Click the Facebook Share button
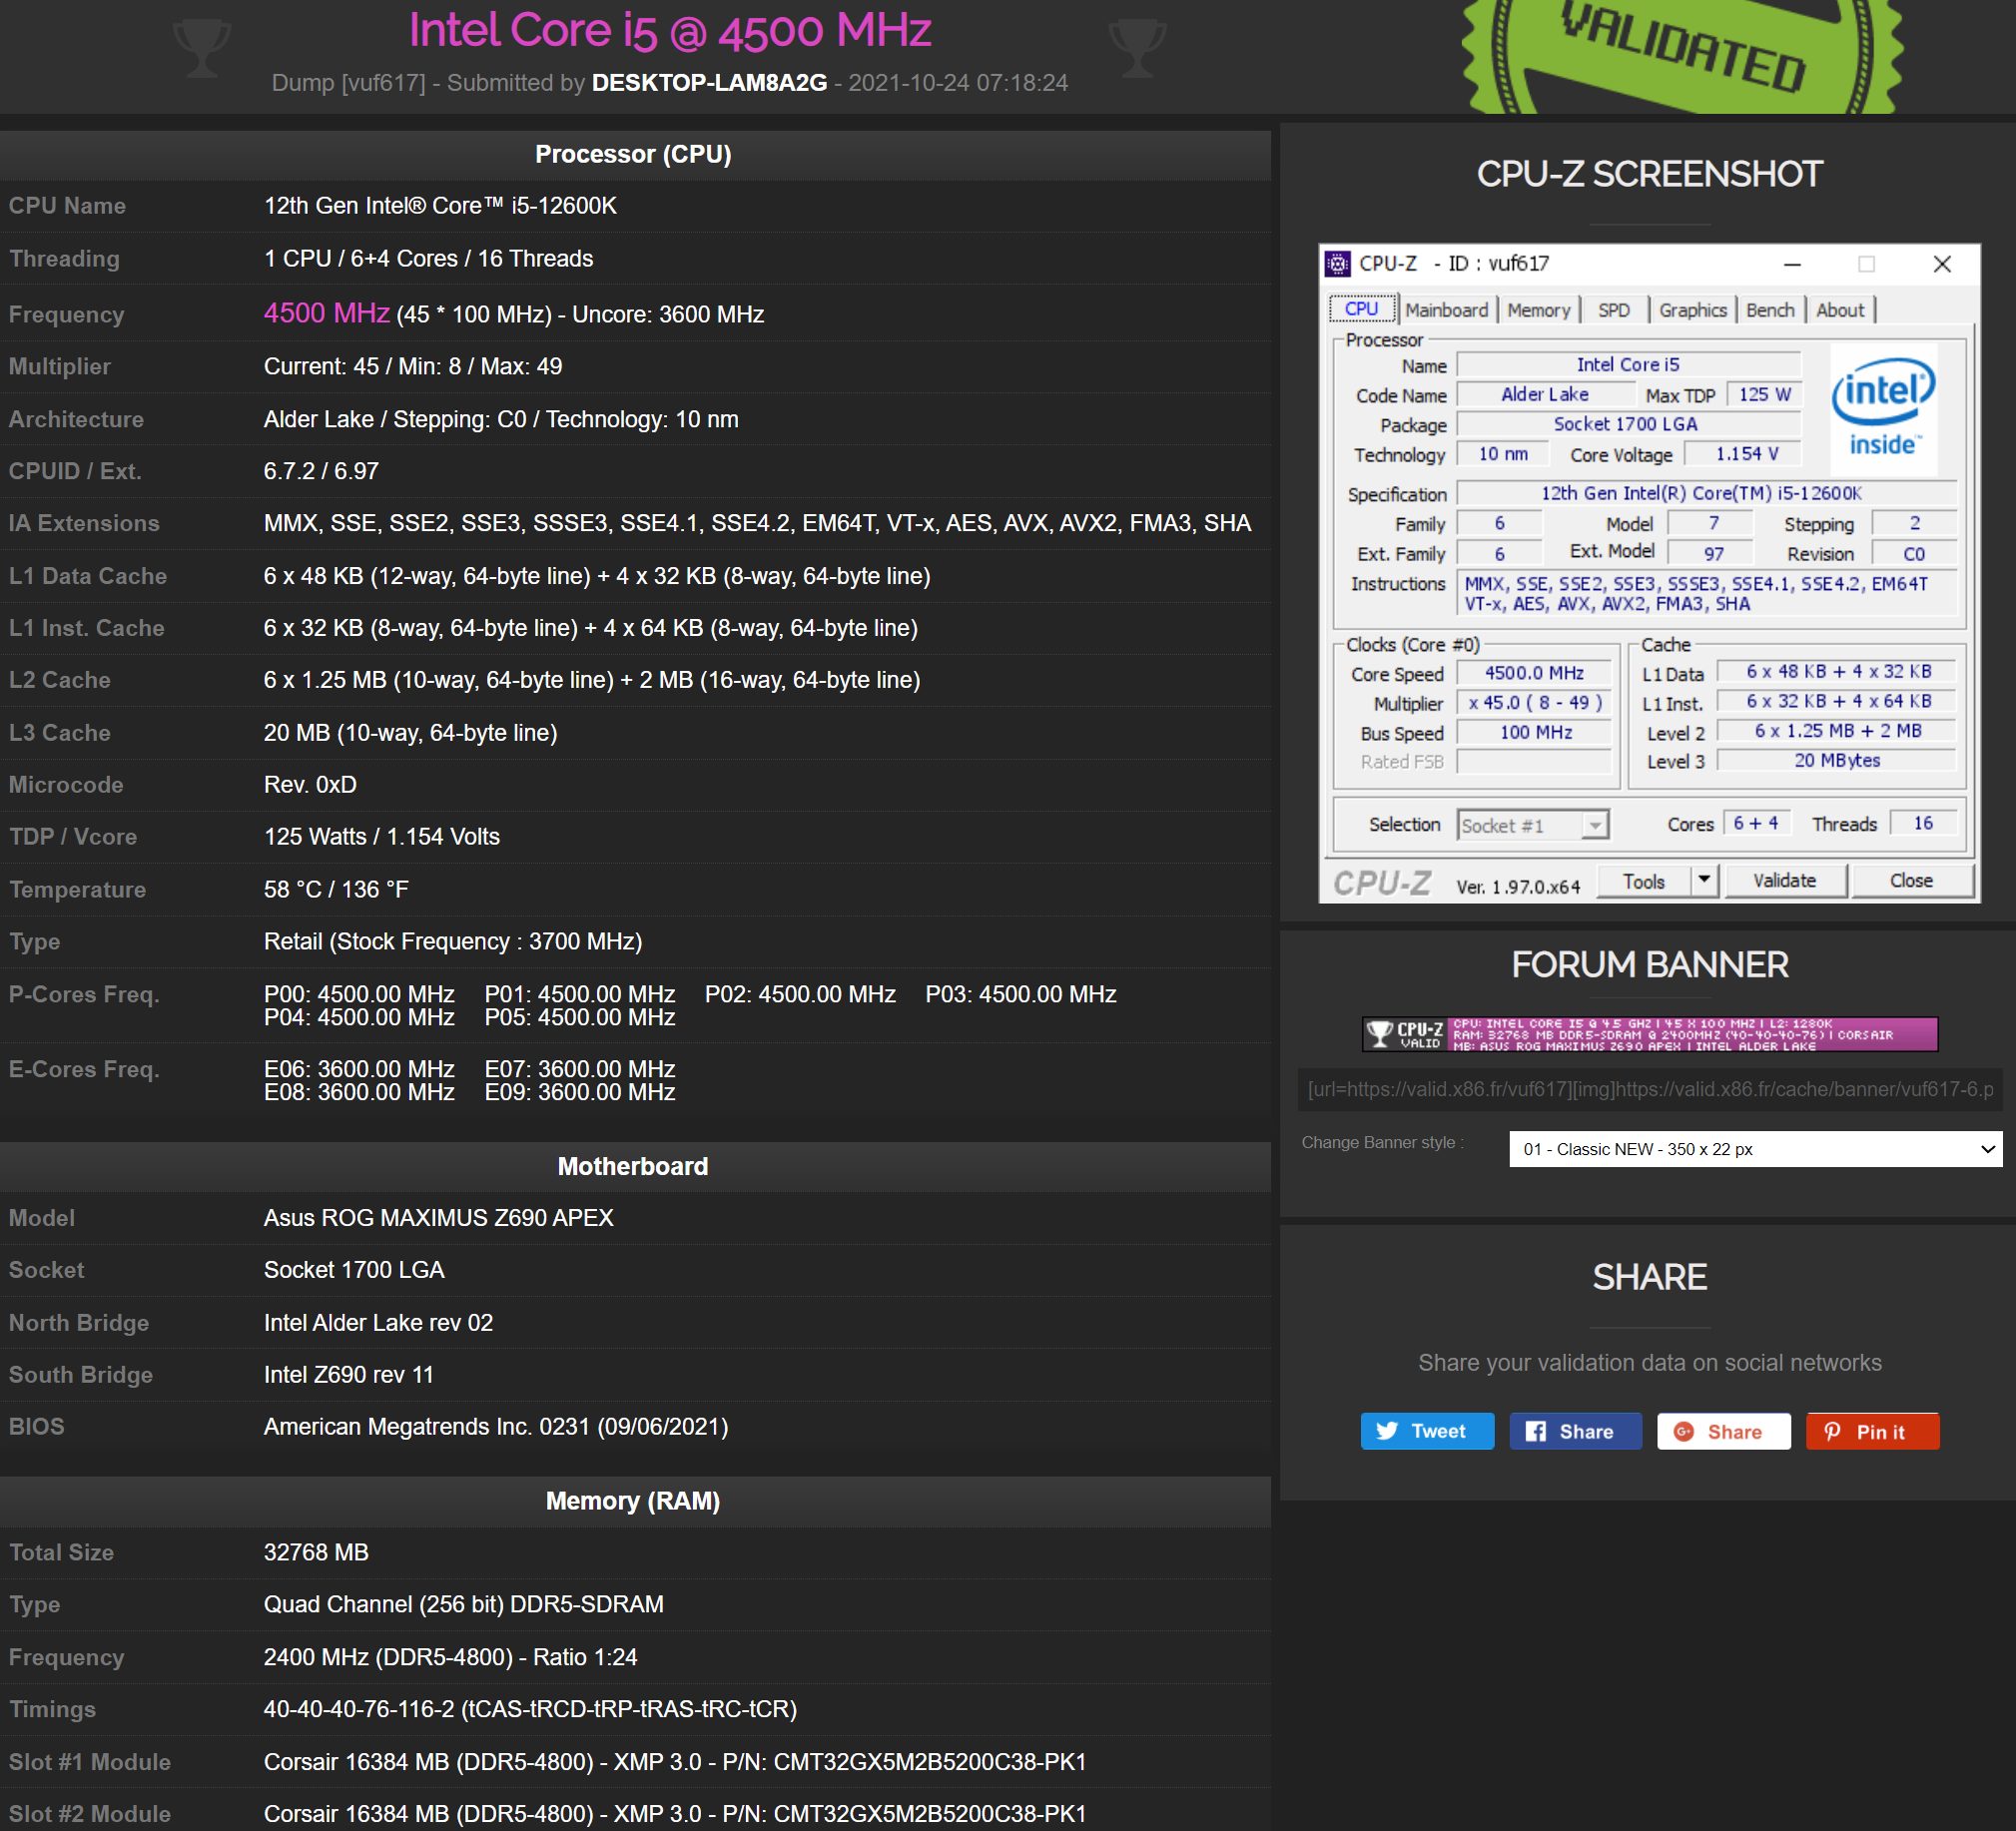2016x1831 pixels. tap(1574, 1431)
